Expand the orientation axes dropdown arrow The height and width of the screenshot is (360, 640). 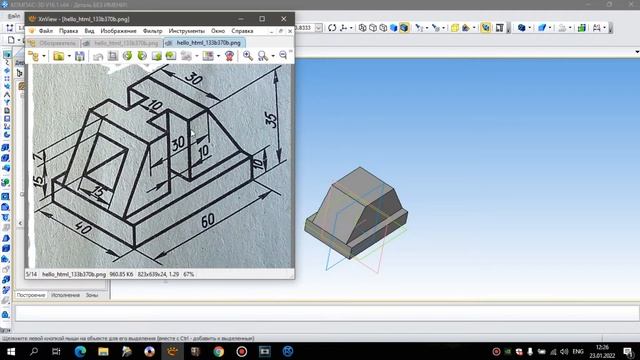point(351,28)
